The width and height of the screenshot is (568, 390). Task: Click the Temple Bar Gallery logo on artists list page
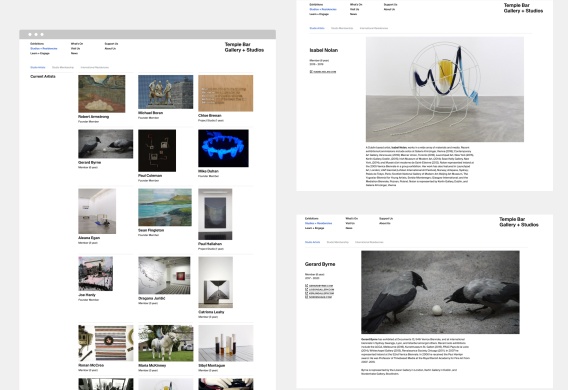[x=244, y=47]
